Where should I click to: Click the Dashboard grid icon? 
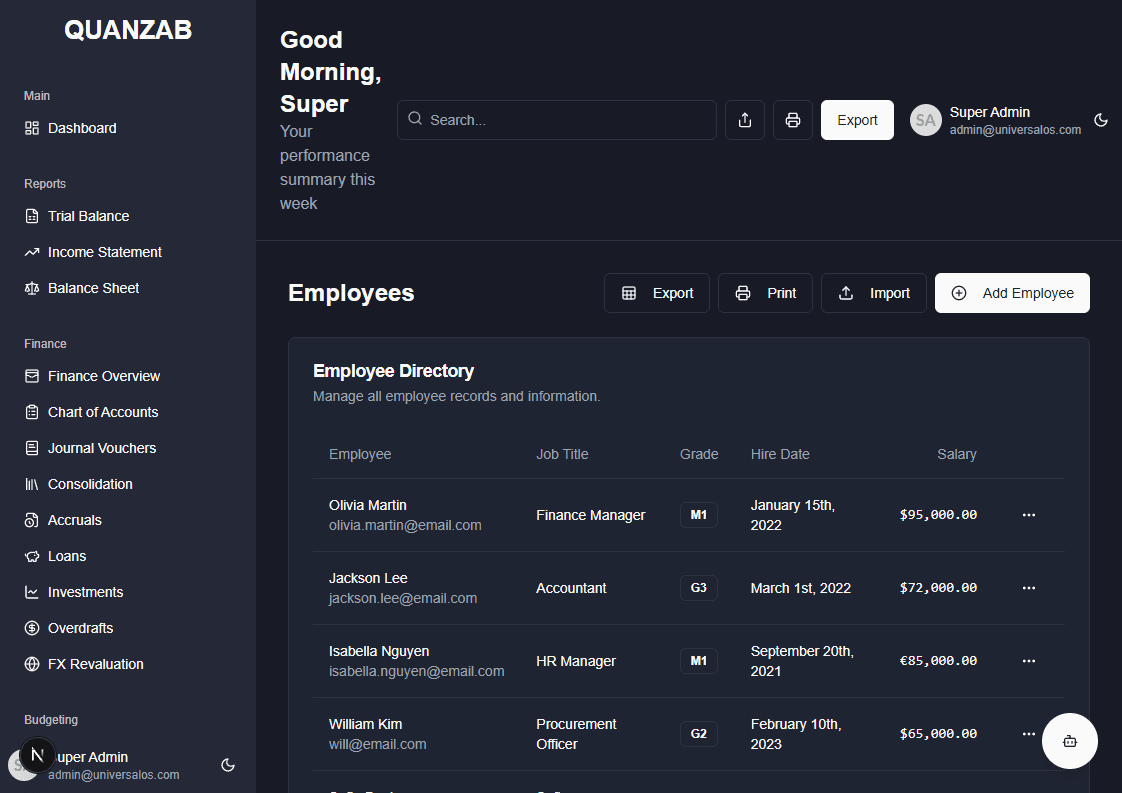pos(31,128)
